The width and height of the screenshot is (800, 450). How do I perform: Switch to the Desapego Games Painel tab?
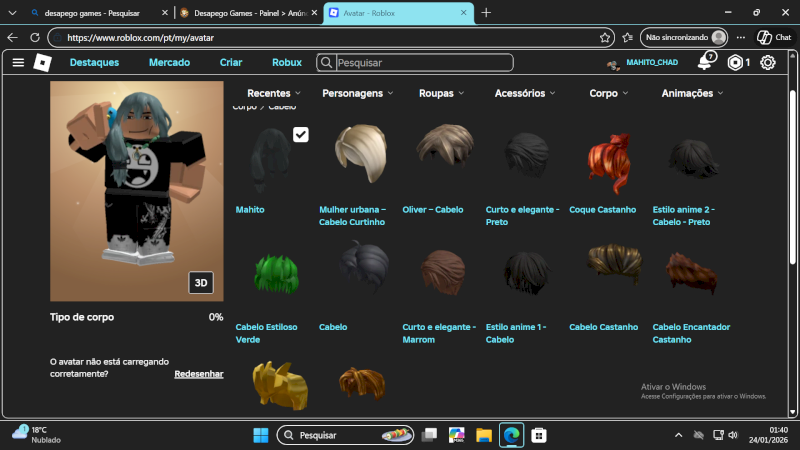coord(244,13)
